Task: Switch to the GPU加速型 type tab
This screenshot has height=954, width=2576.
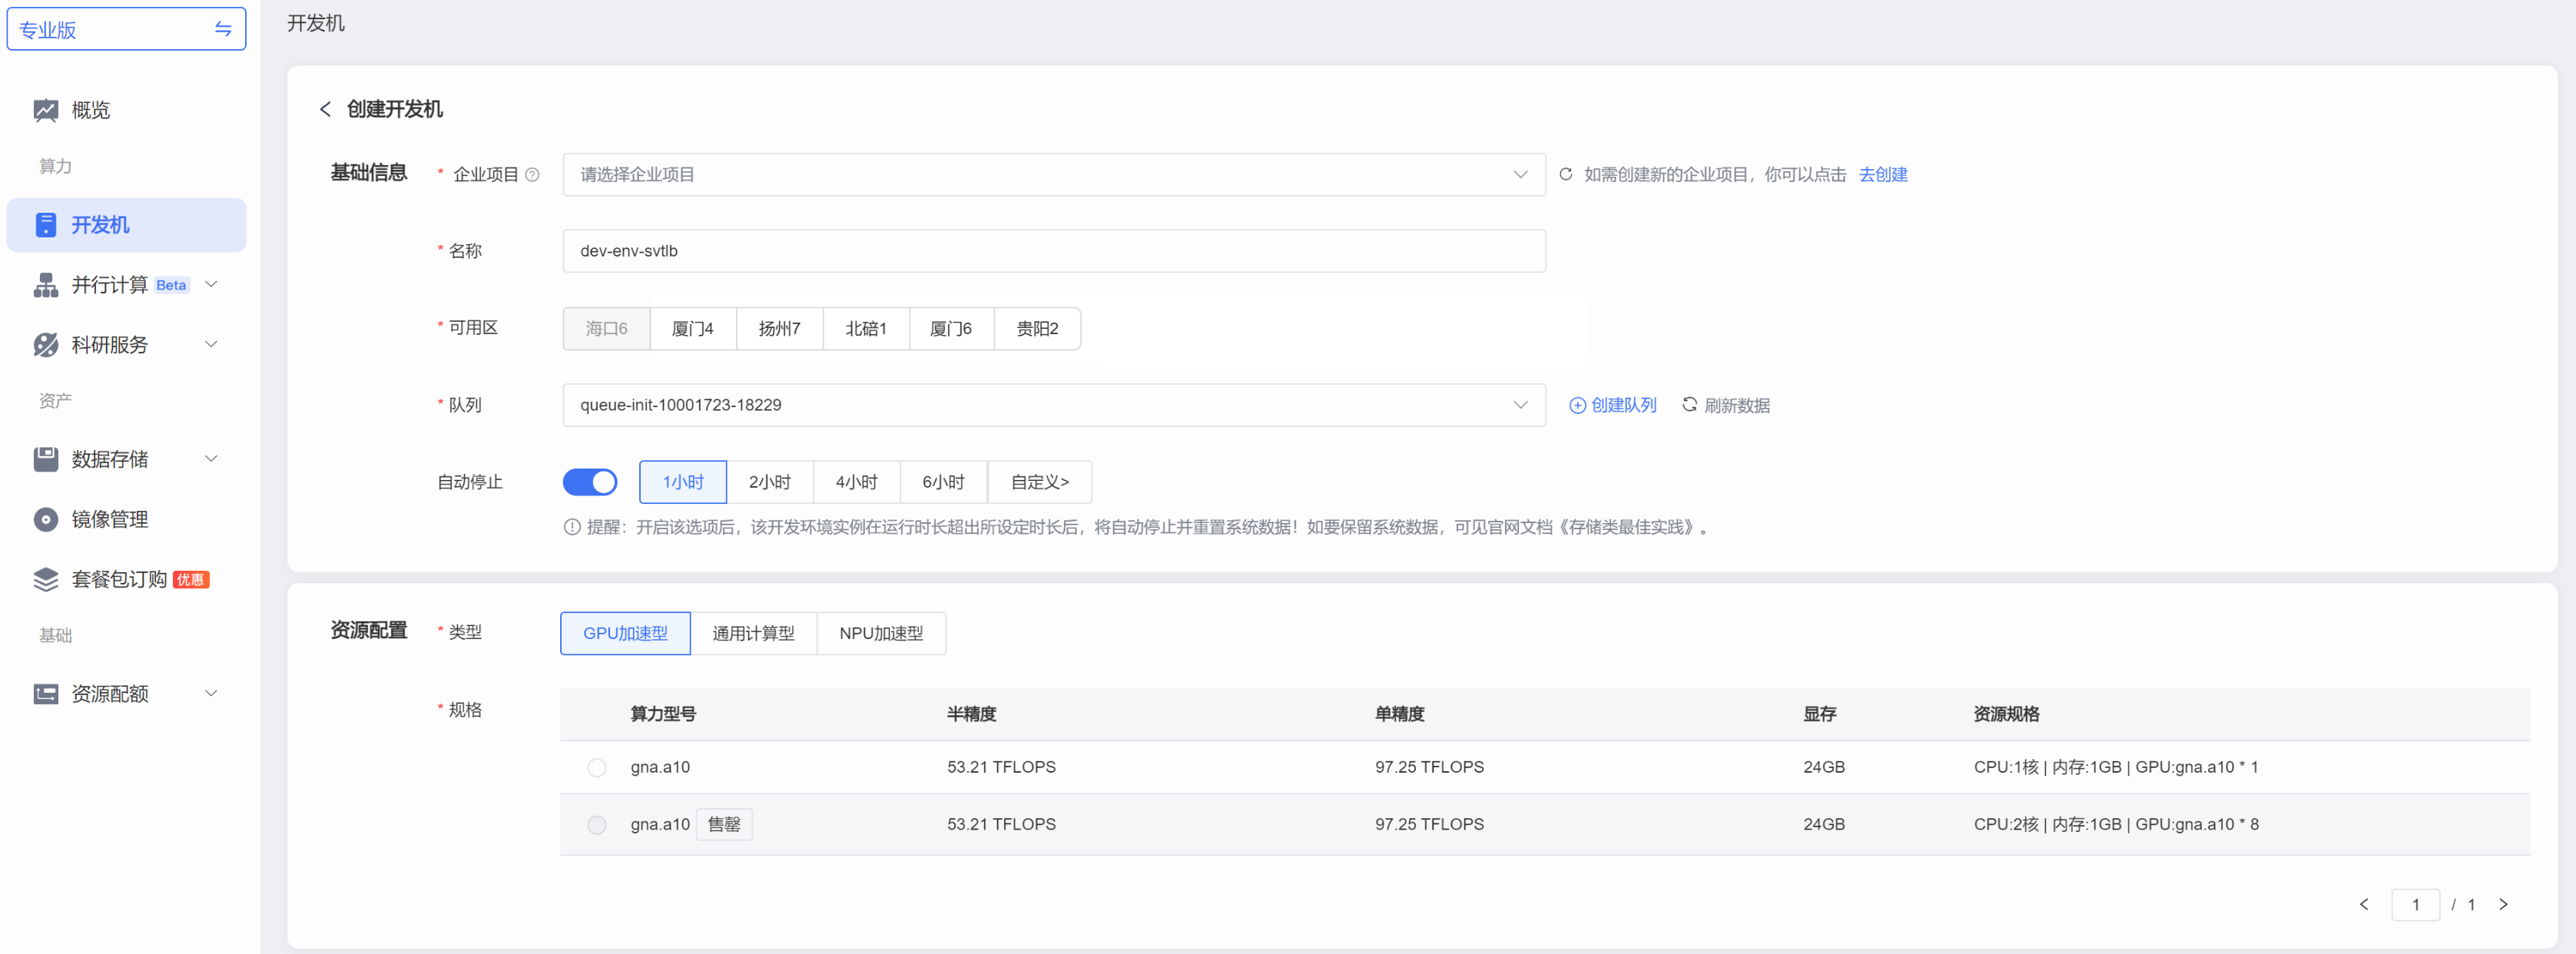Action: (625, 633)
